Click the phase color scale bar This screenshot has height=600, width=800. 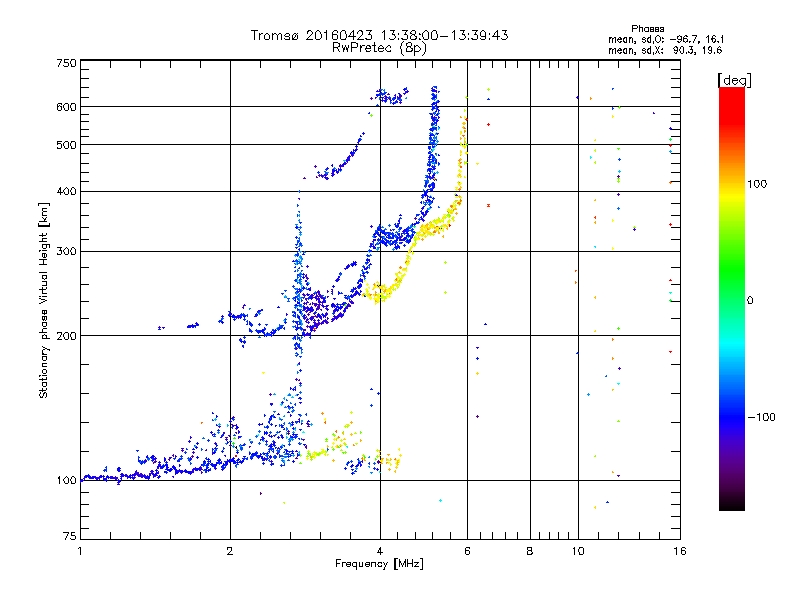pyautogui.click(x=732, y=299)
